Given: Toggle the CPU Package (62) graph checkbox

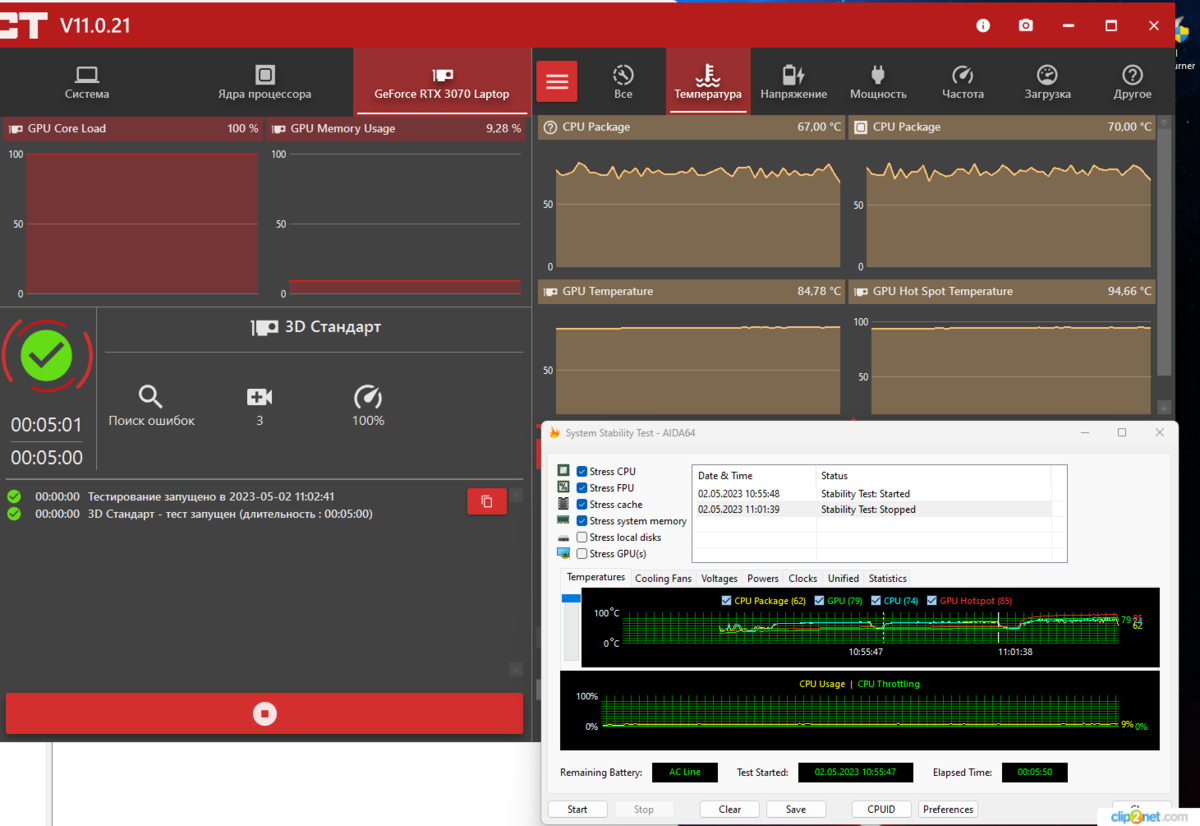Looking at the screenshot, I should [x=726, y=600].
